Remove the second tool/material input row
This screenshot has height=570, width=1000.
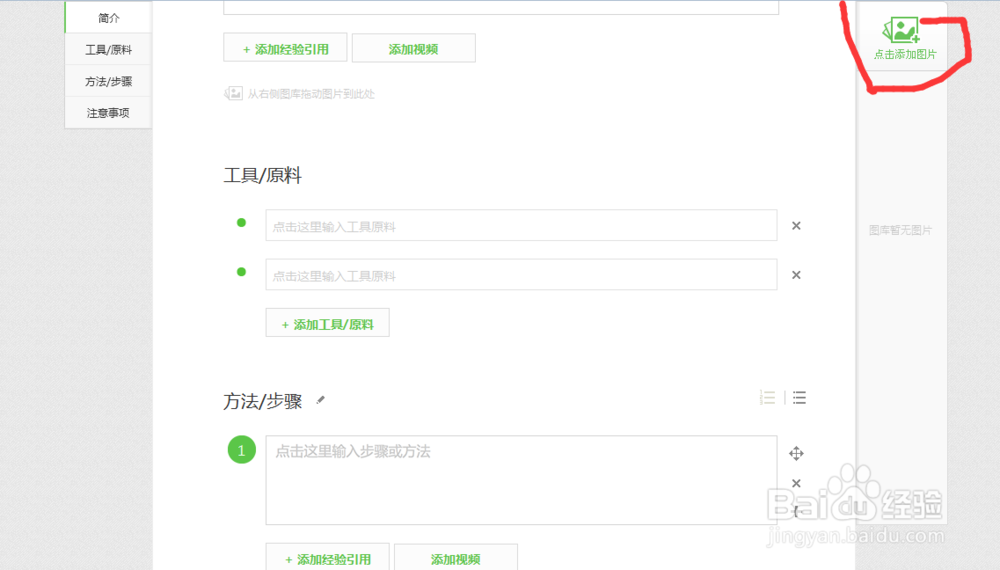(x=796, y=275)
